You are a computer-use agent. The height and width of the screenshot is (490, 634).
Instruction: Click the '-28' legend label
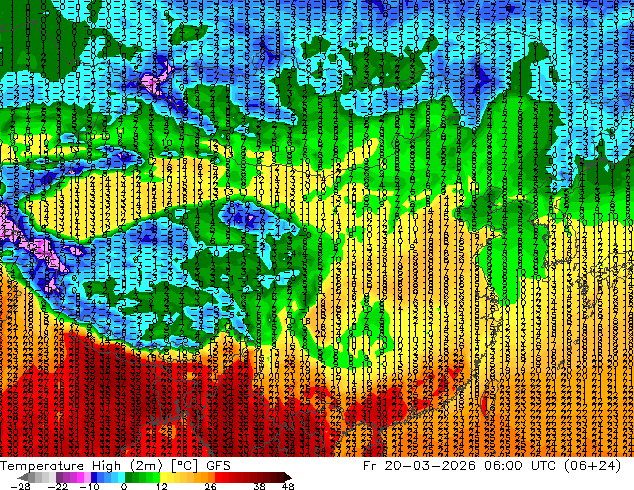point(20,486)
